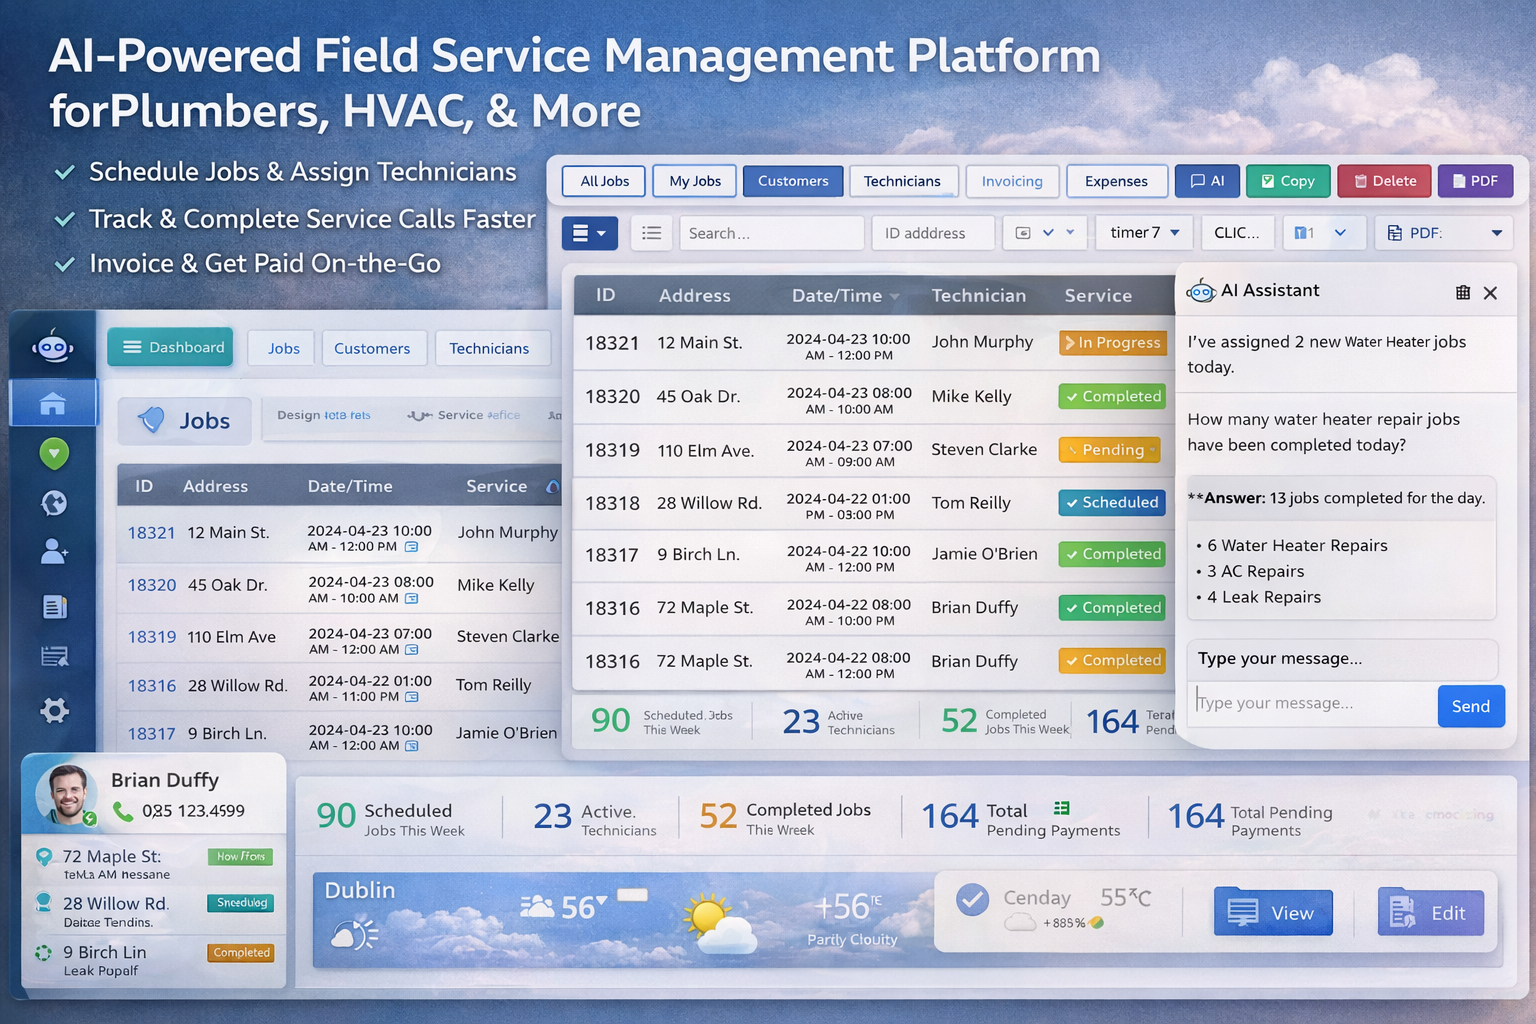Open settings gear in sidebar
This screenshot has height=1024, width=1536.
[54, 710]
